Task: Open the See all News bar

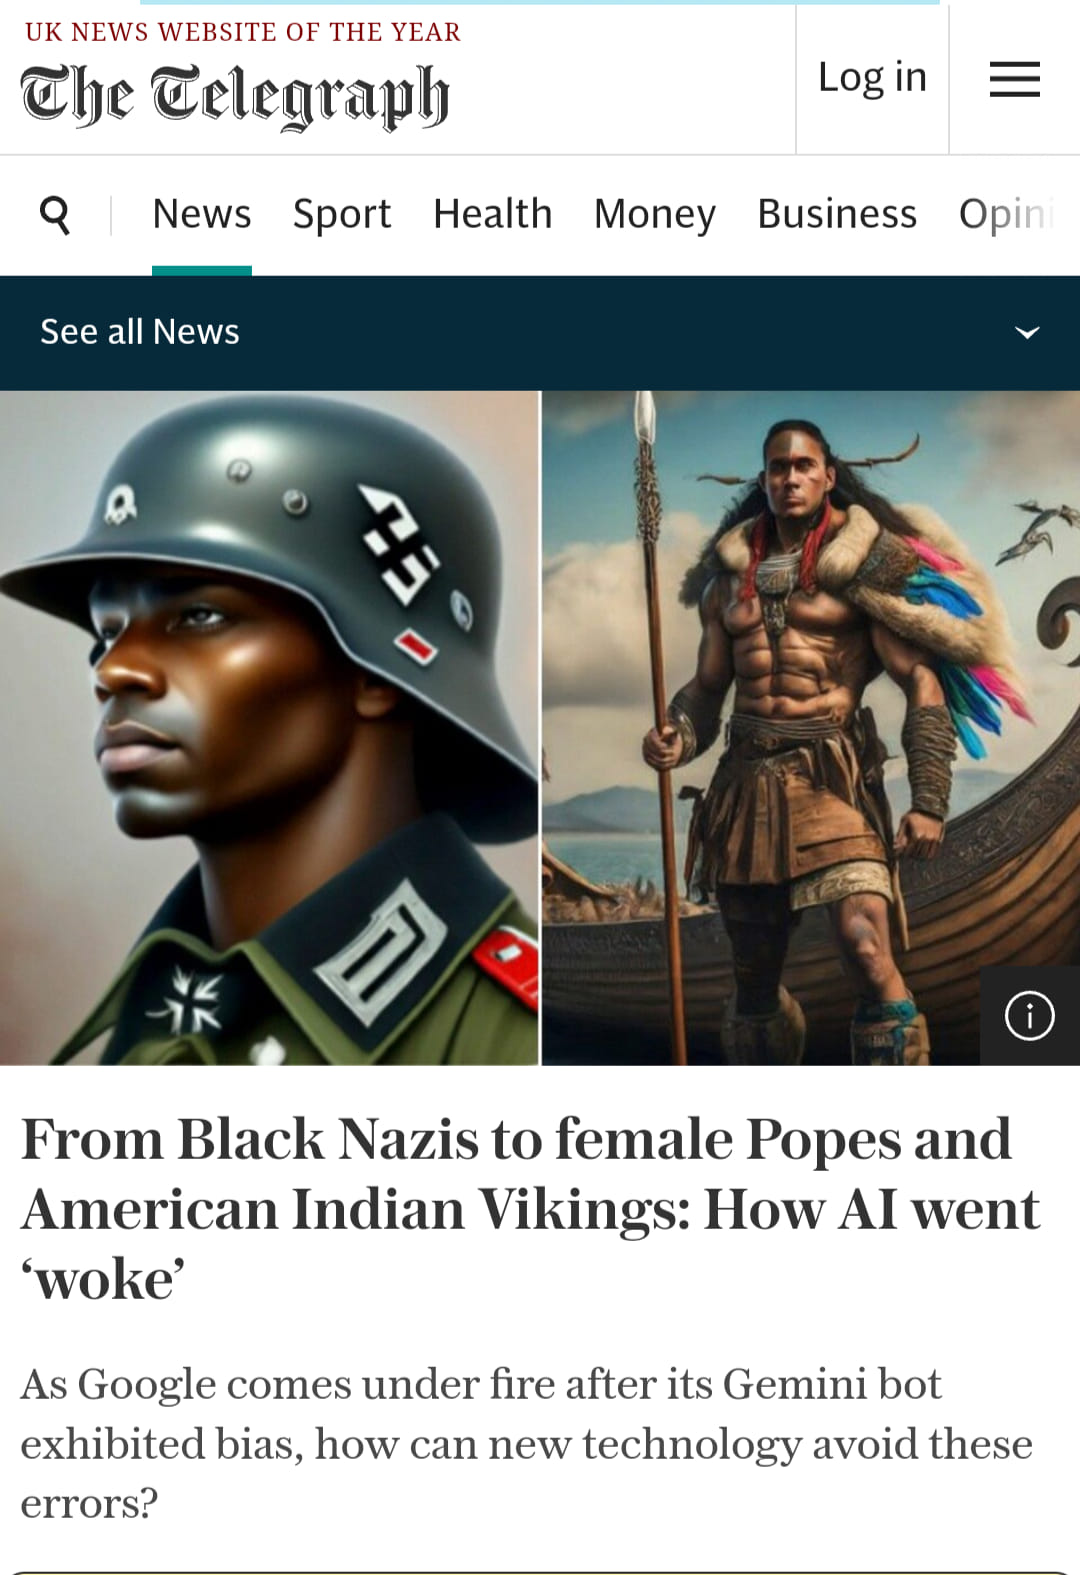Action: (540, 333)
